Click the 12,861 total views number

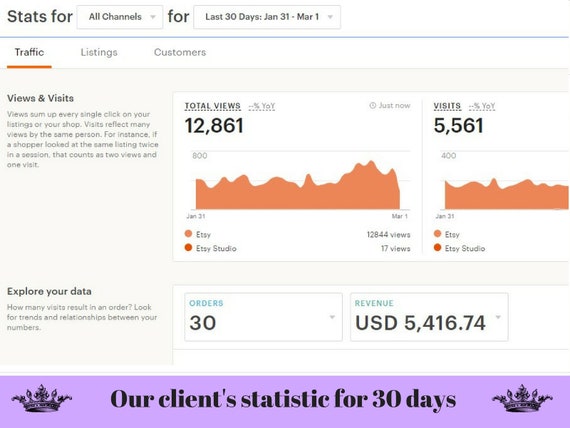pyautogui.click(x=214, y=126)
